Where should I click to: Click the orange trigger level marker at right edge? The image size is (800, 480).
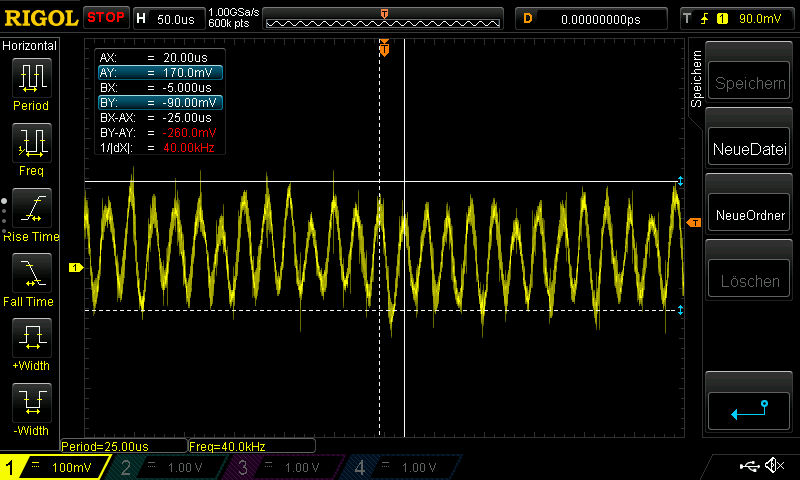pyautogui.click(x=694, y=222)
